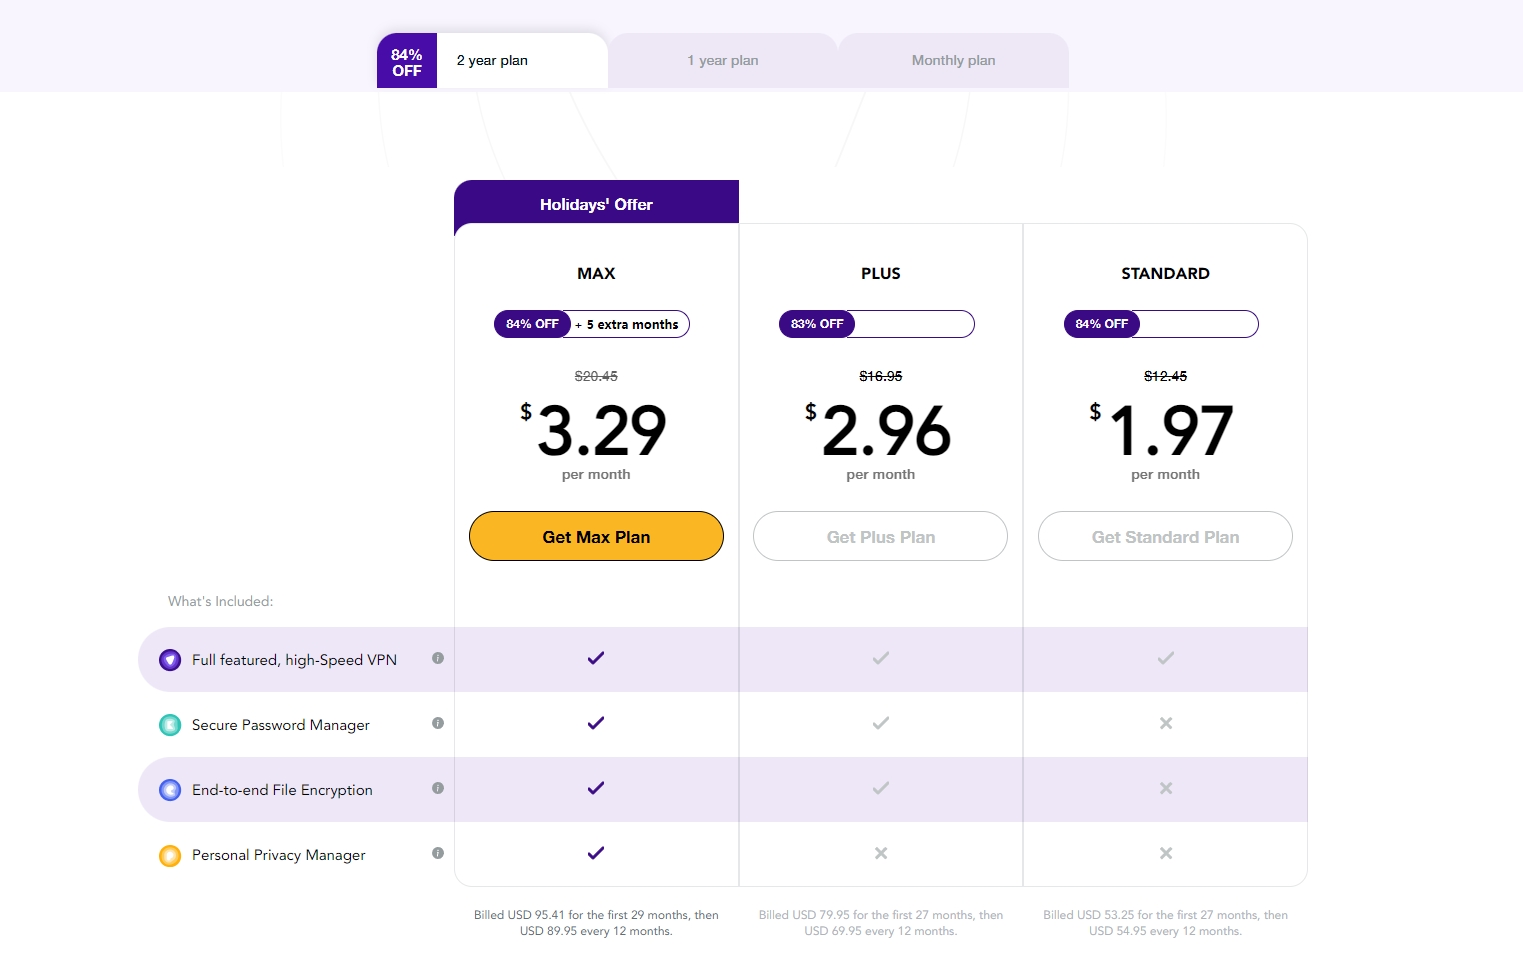Image resolution: width=1523 pixels, height=975 pixels.
Task: Click the crossed-out $12.45 price
Action: pyautogui.click(x=1165, y=376)
